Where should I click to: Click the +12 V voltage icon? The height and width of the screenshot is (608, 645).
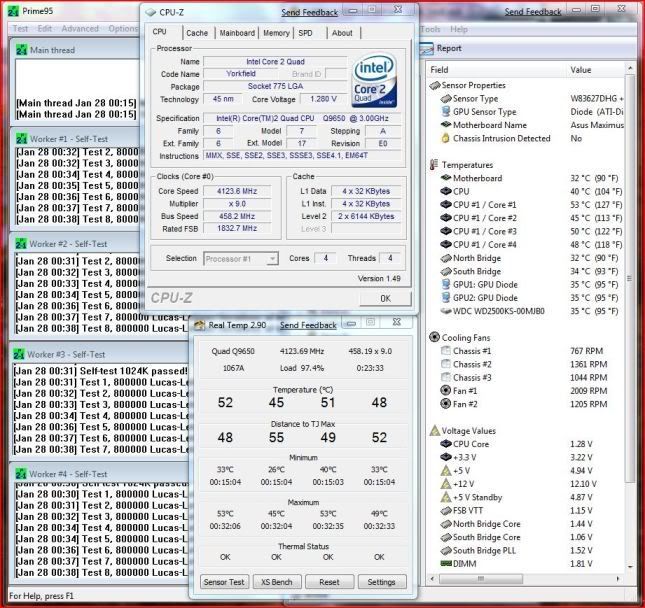[x=446, y=484]
